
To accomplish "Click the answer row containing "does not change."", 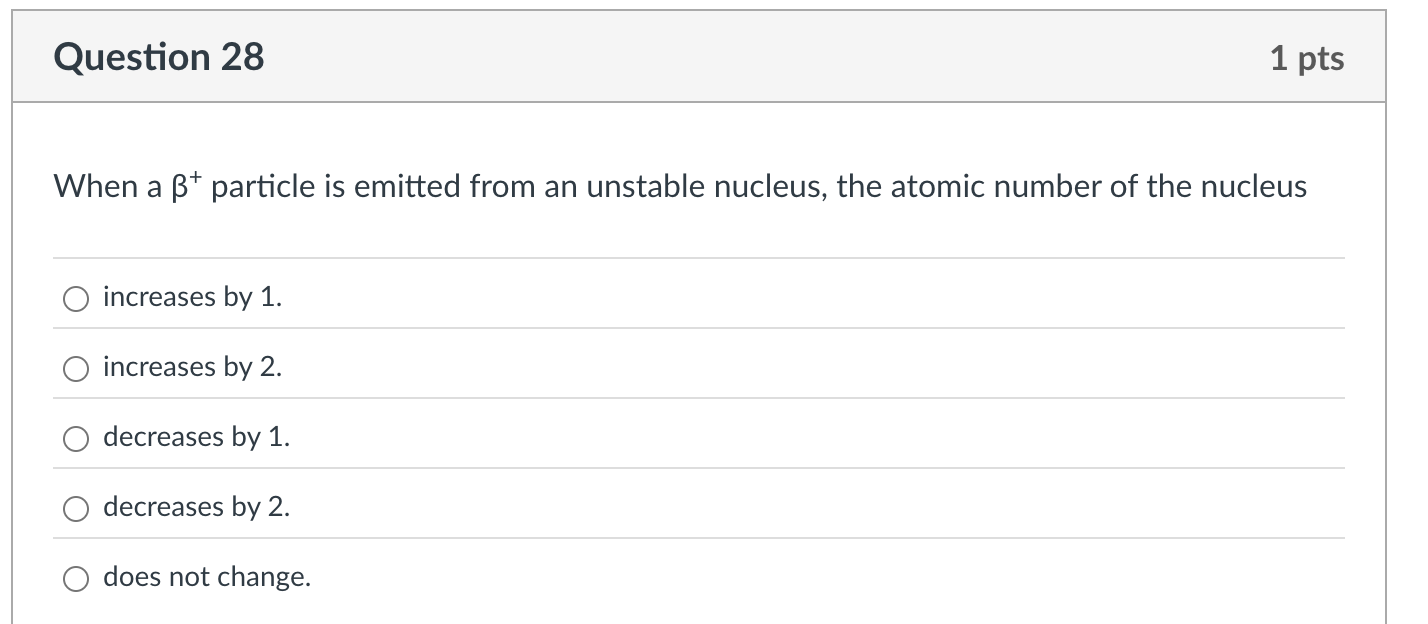I will 600,578.
